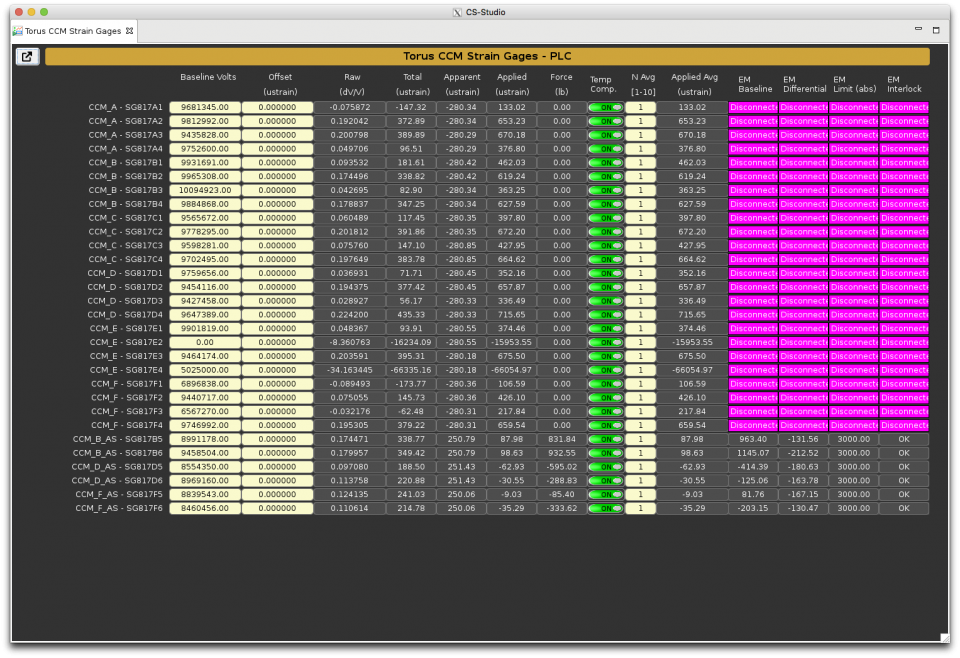The width and height of the screenshot is (960, 658).
Task: Toggle Temp Comp for CCM_F_AS - SG817F6
Action: point(604,508)
